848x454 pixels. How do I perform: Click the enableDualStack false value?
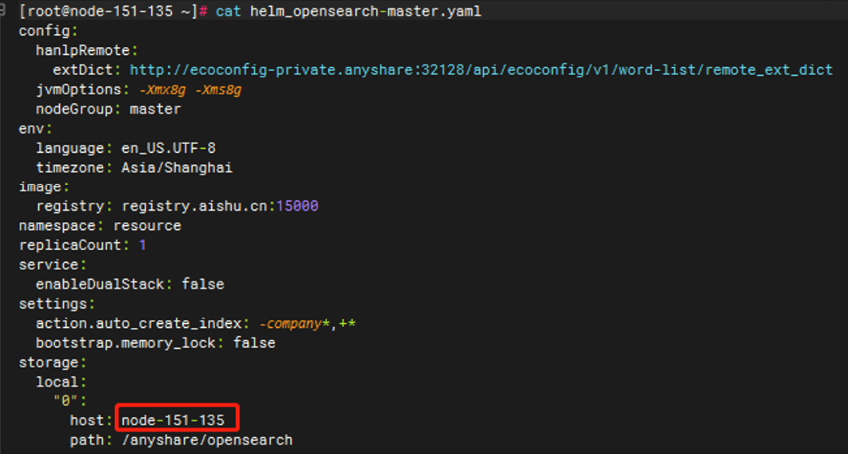tap(203, 284)
